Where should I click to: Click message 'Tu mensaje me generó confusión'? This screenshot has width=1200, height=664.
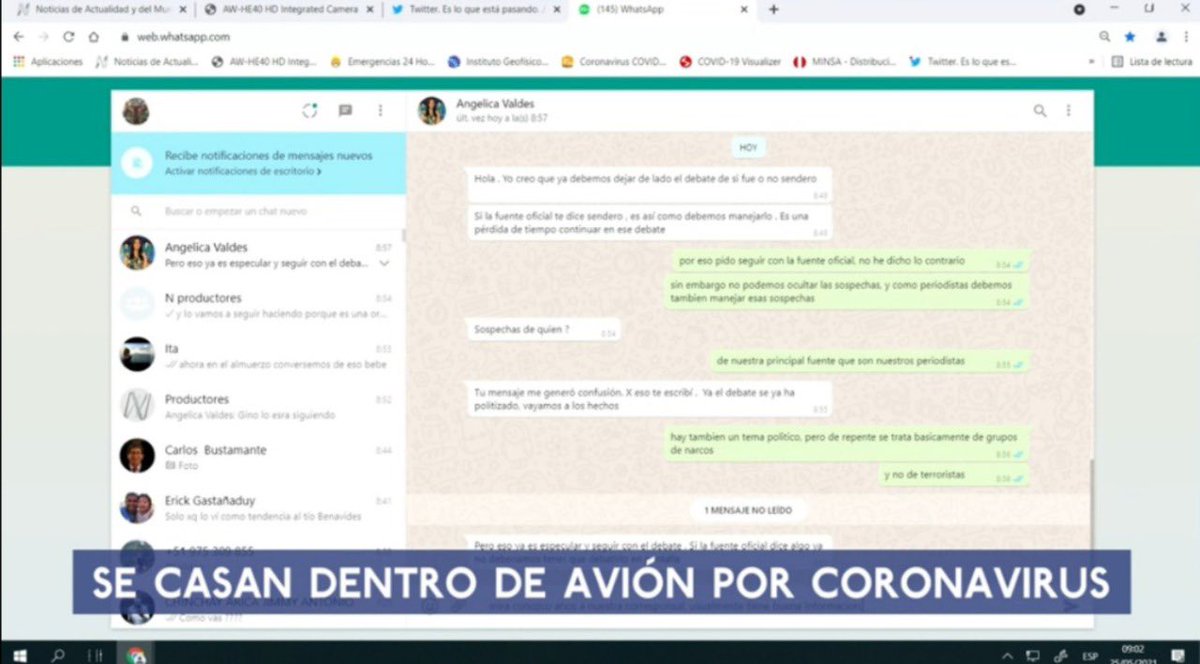(x=649, y=399)
